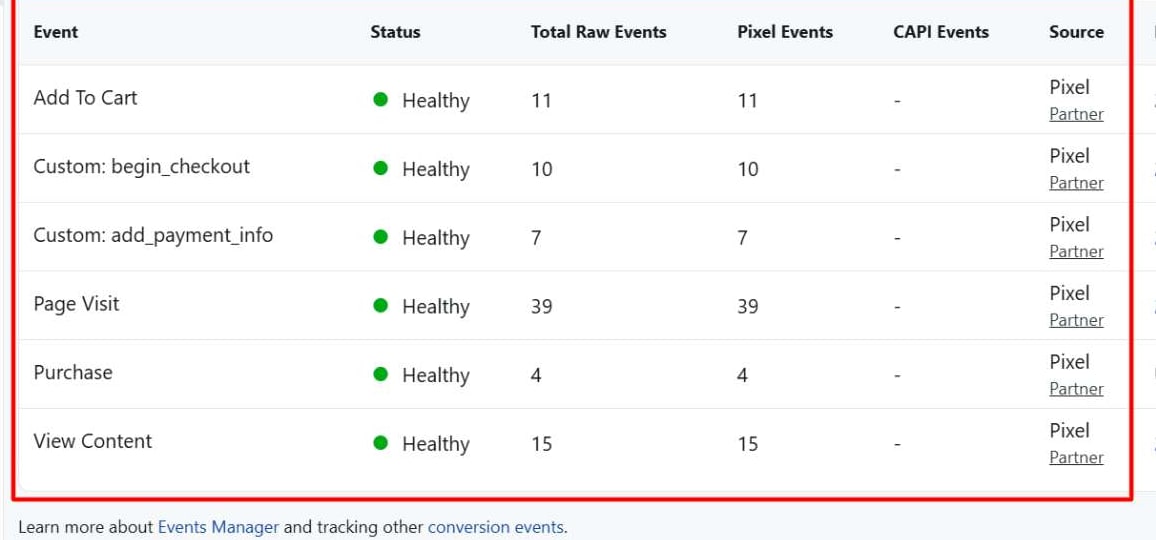Click green status dot for Add To Cart
This screenshot has width=1156, height=540.
pos(380,99)
